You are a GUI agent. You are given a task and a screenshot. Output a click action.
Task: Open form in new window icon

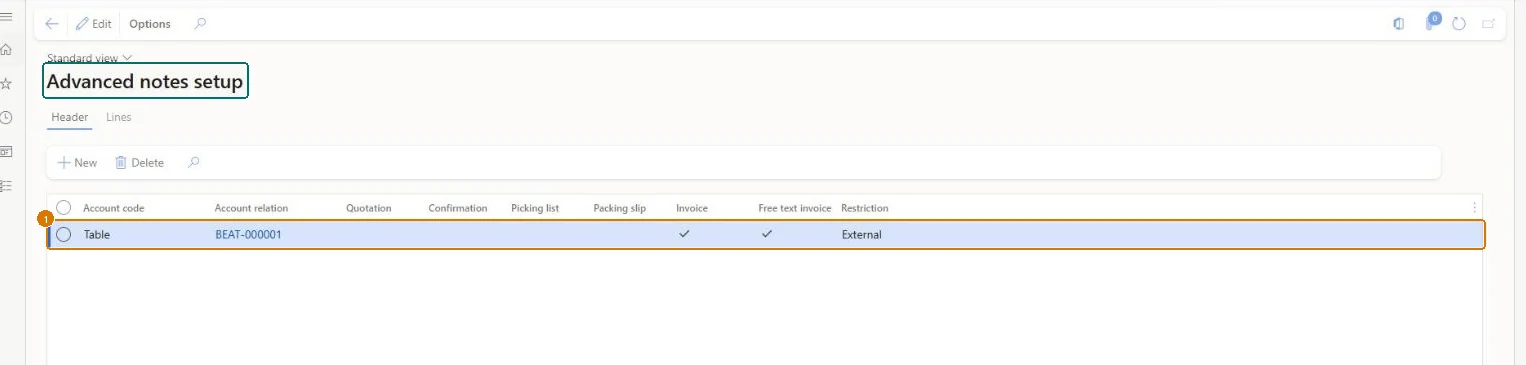[1488, 24]
